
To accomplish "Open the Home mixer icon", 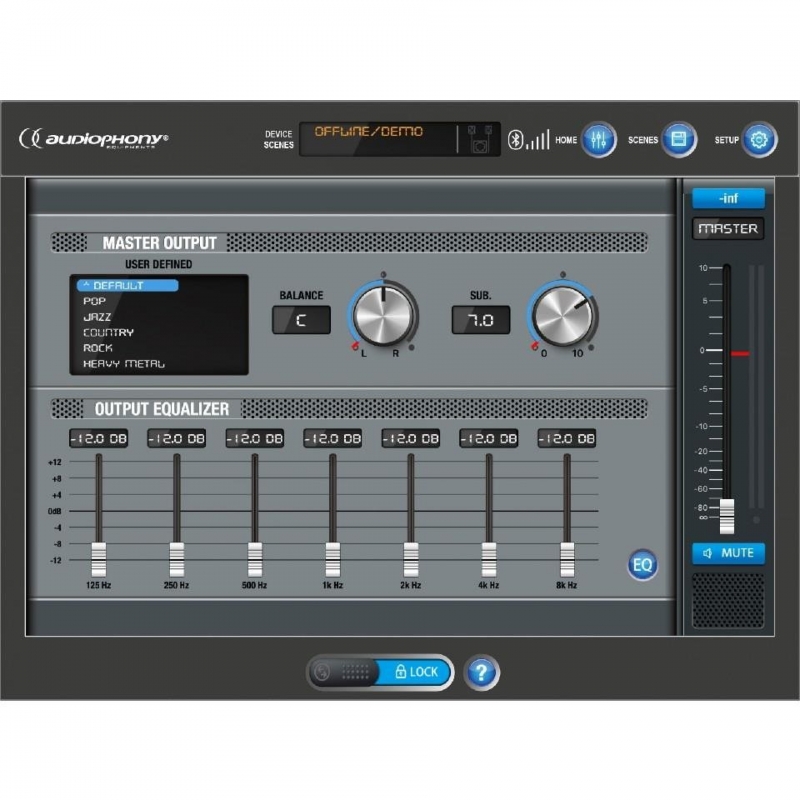I will click(x=599, y=140).
